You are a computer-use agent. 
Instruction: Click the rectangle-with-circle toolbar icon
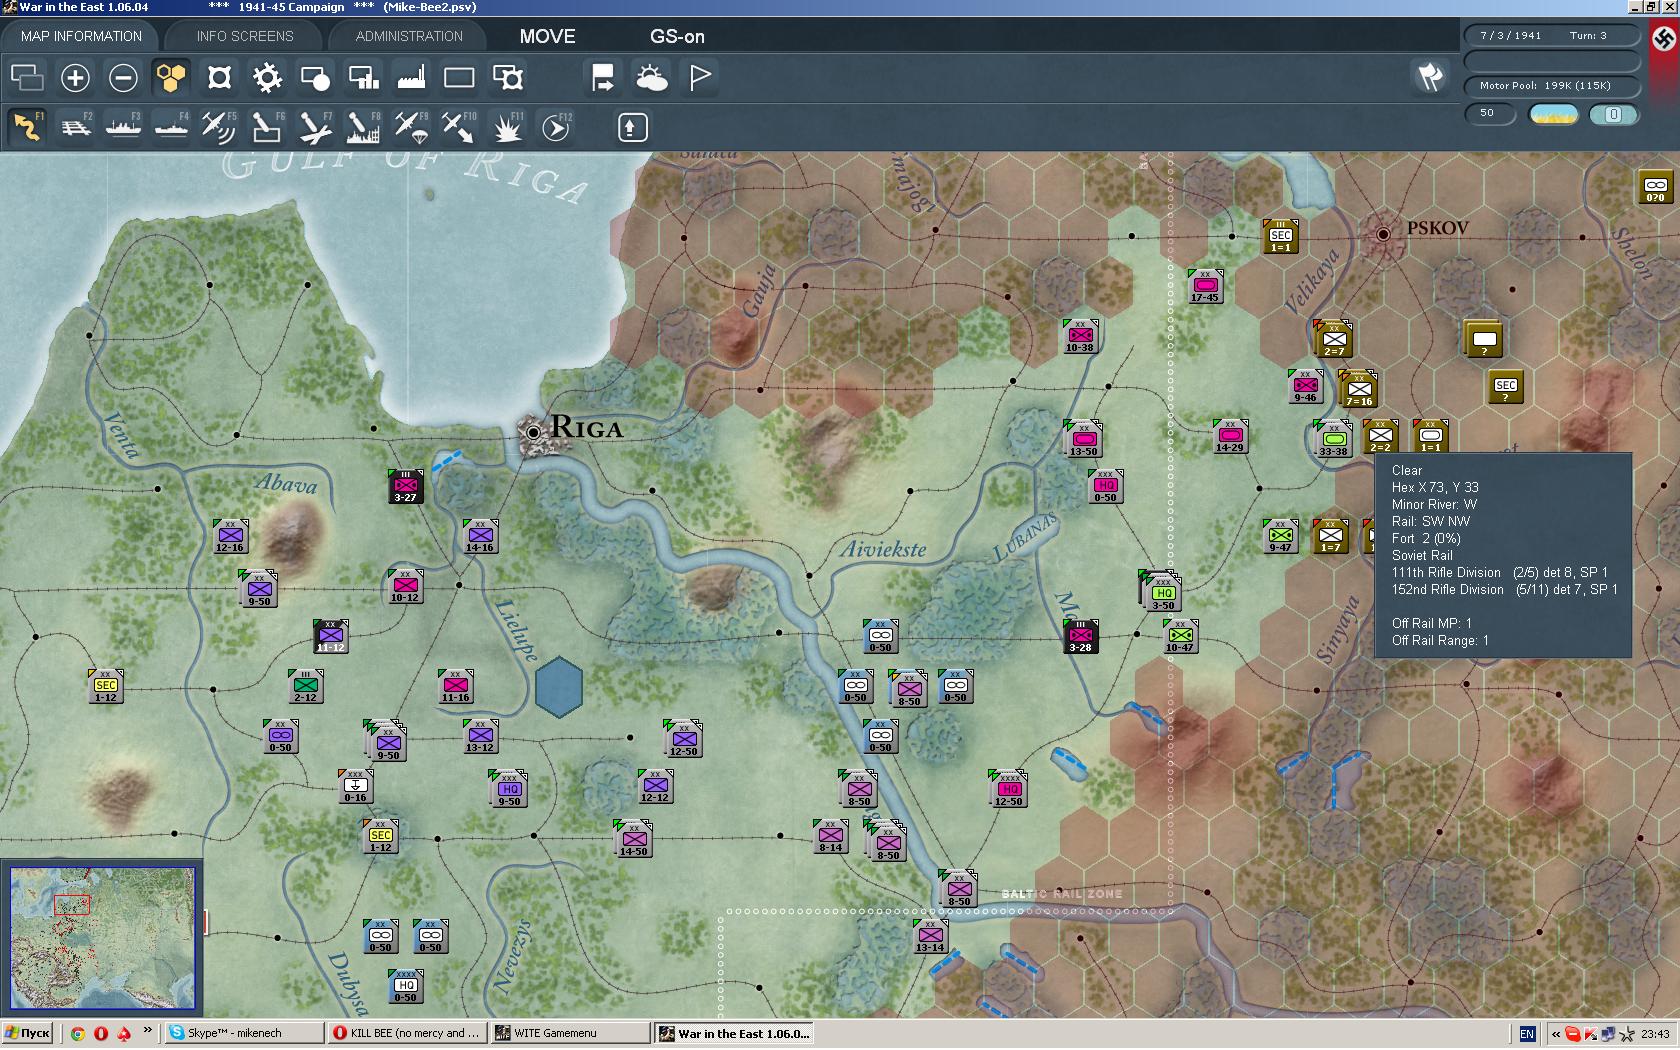(315, 77)
